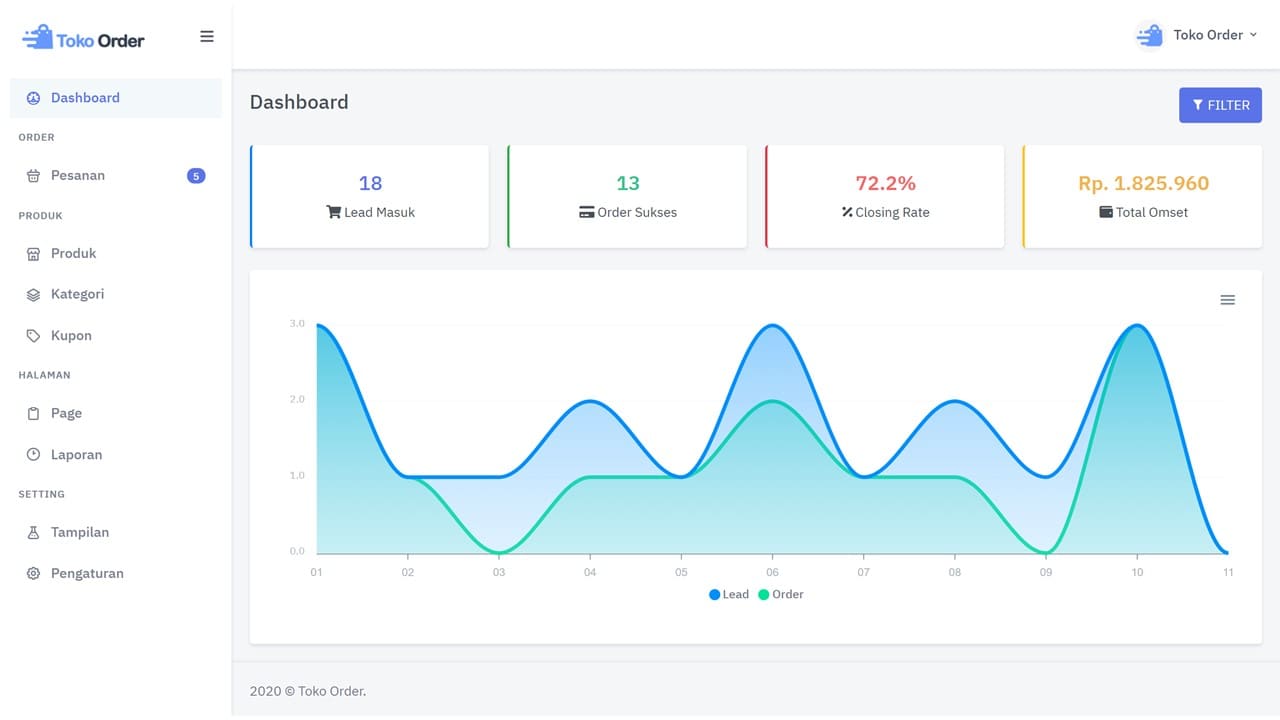Click the Laporan clock icon

[33, 455]
